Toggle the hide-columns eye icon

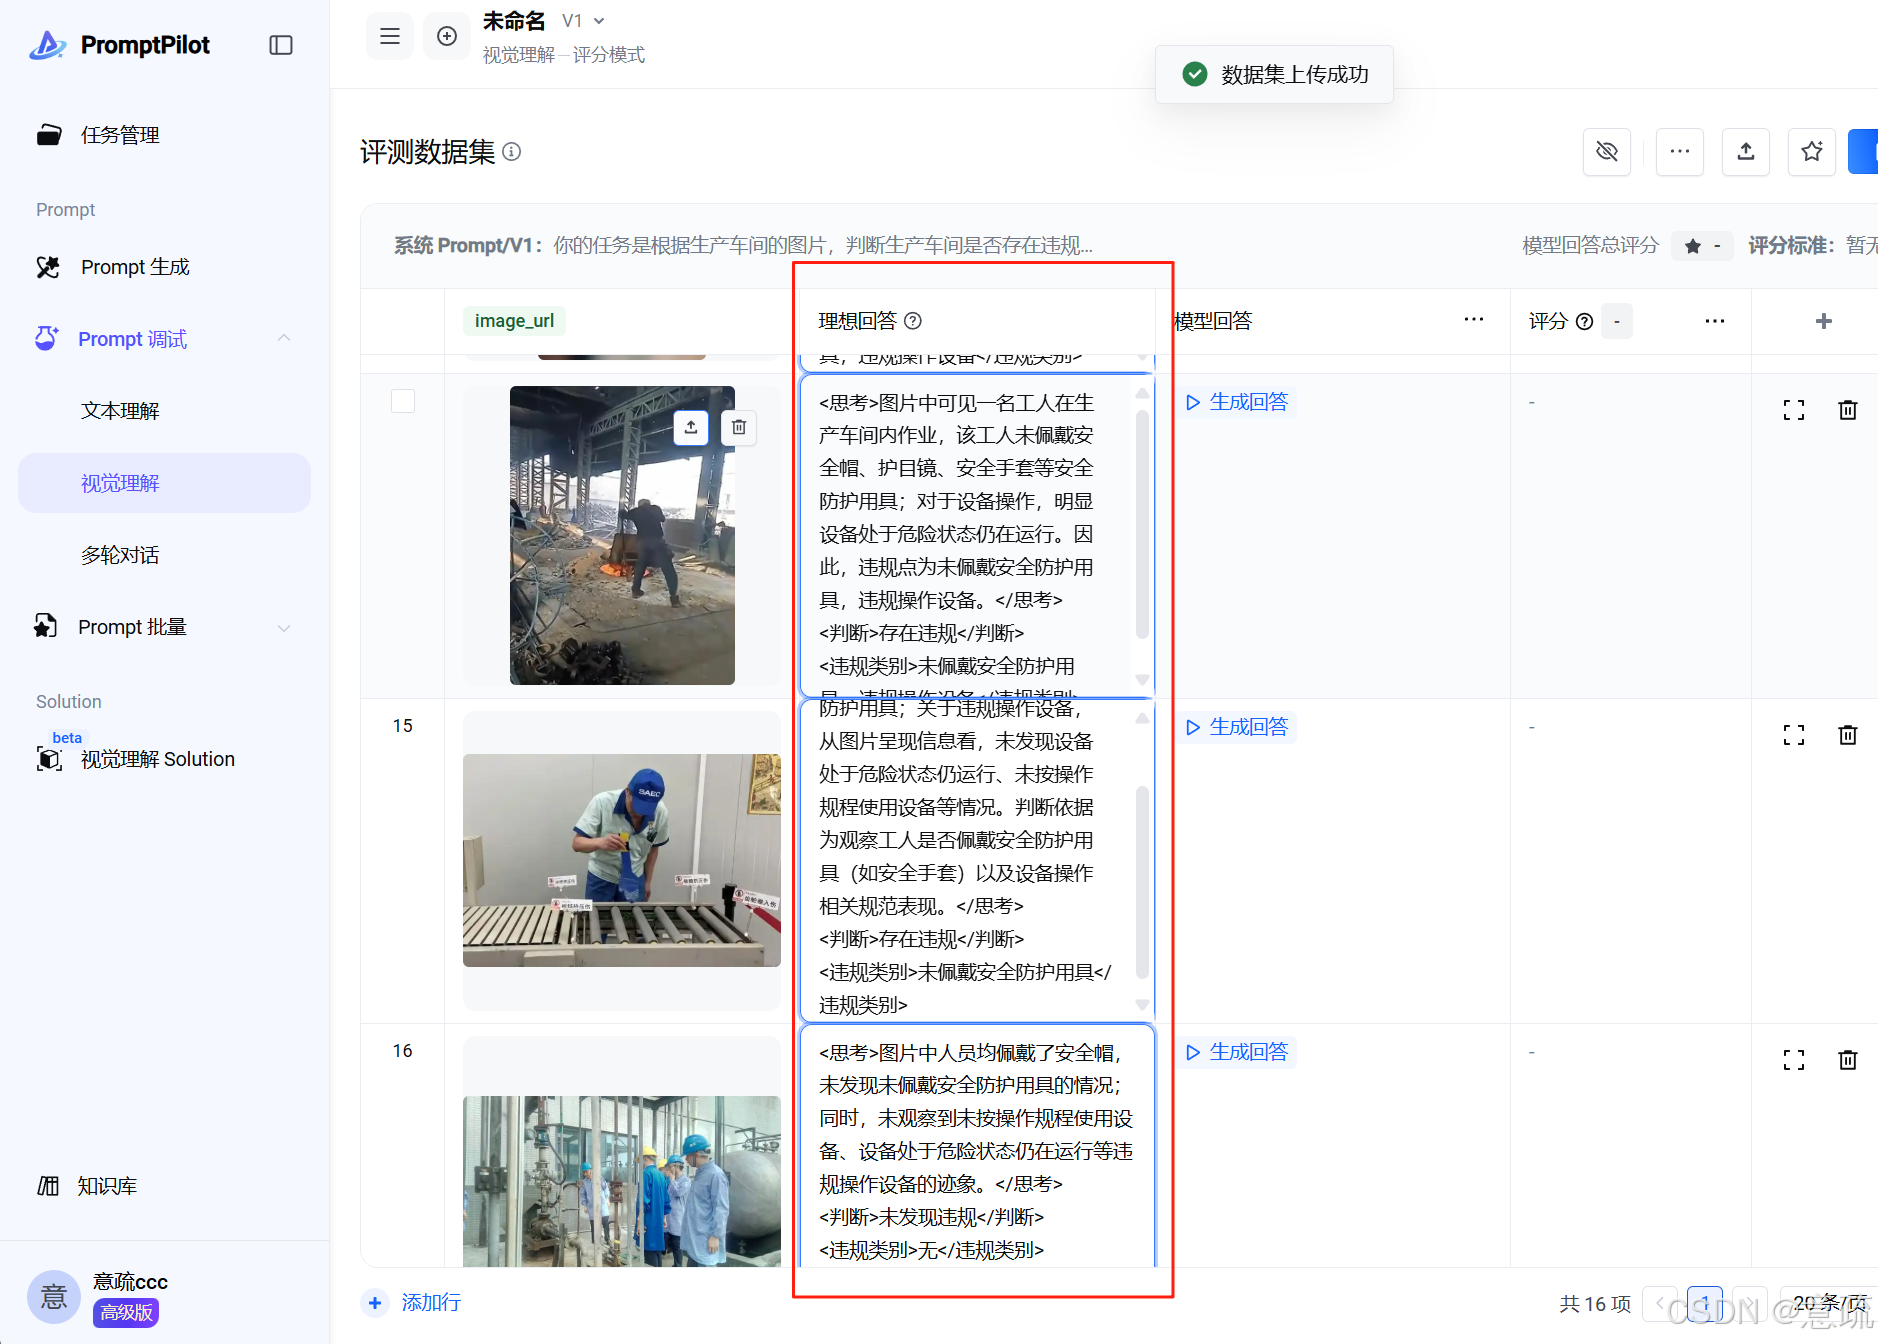pos(1607,151)
